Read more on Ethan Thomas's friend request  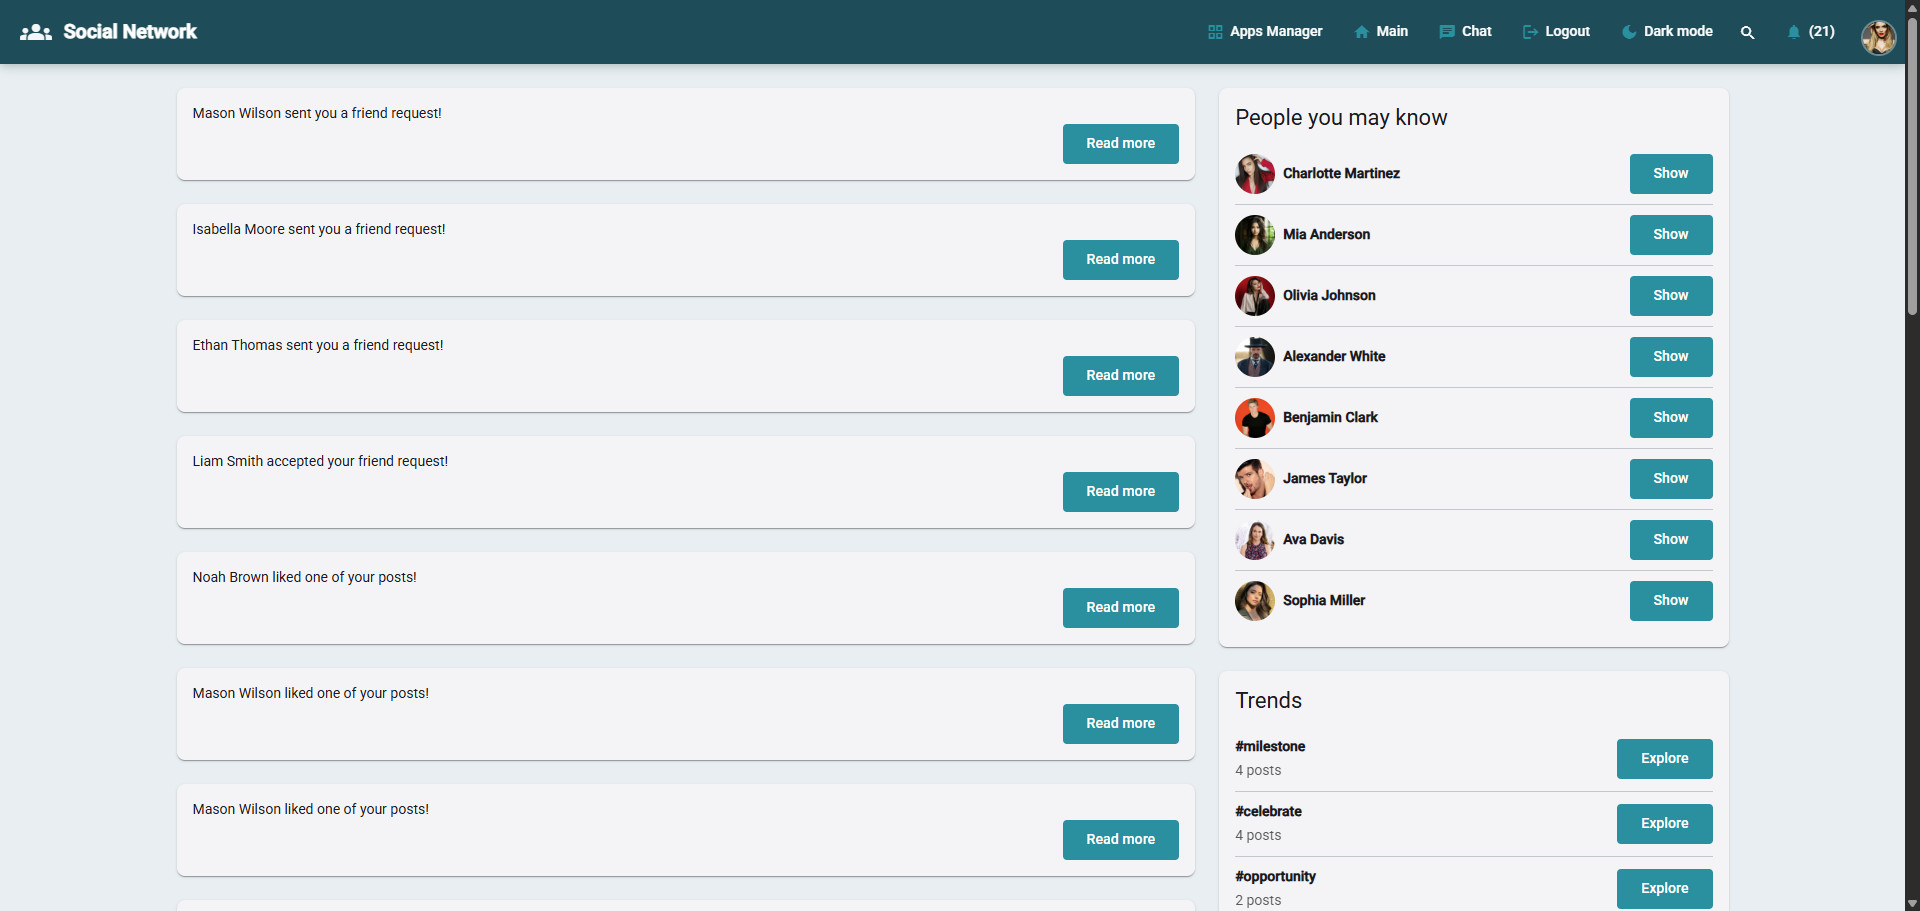[1121, 376]
